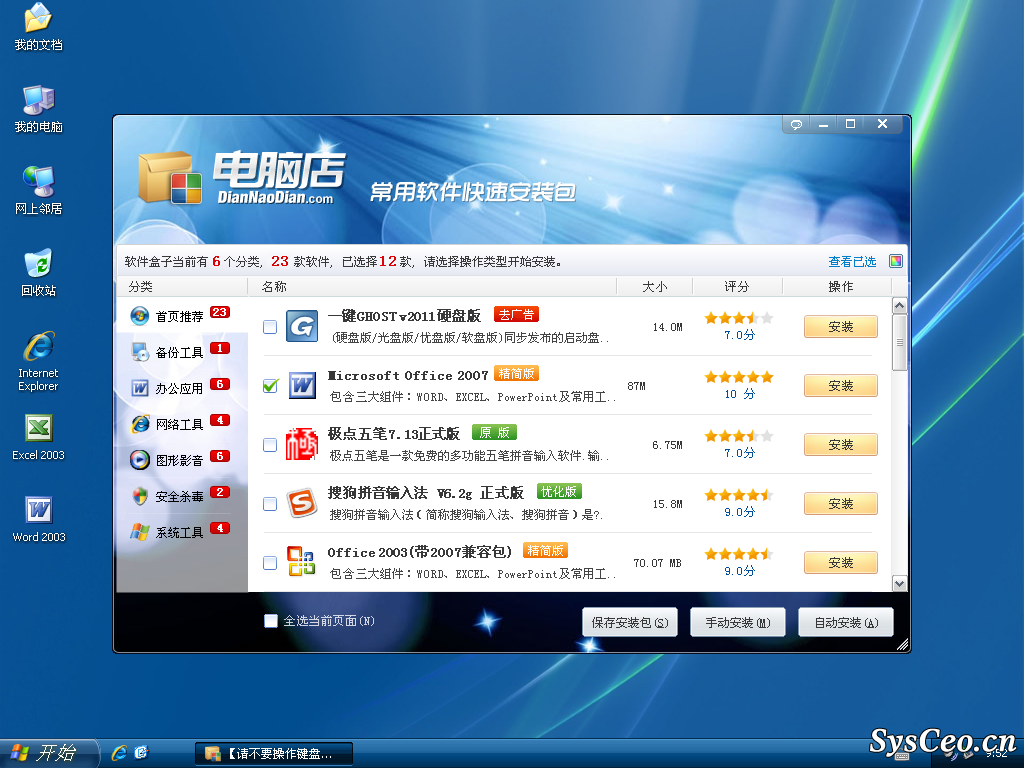Sort by the 名称 column header
The height and width of the screenshot is (768, 1024).
point(432,286)
